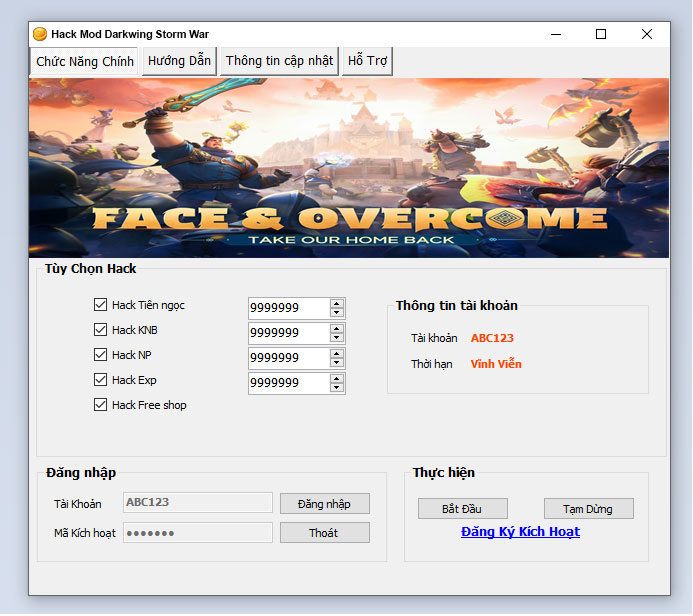The height and width of the screenshot is (616, 693).
Task: Close the Hack Mod window
Action: pos(647,34)
